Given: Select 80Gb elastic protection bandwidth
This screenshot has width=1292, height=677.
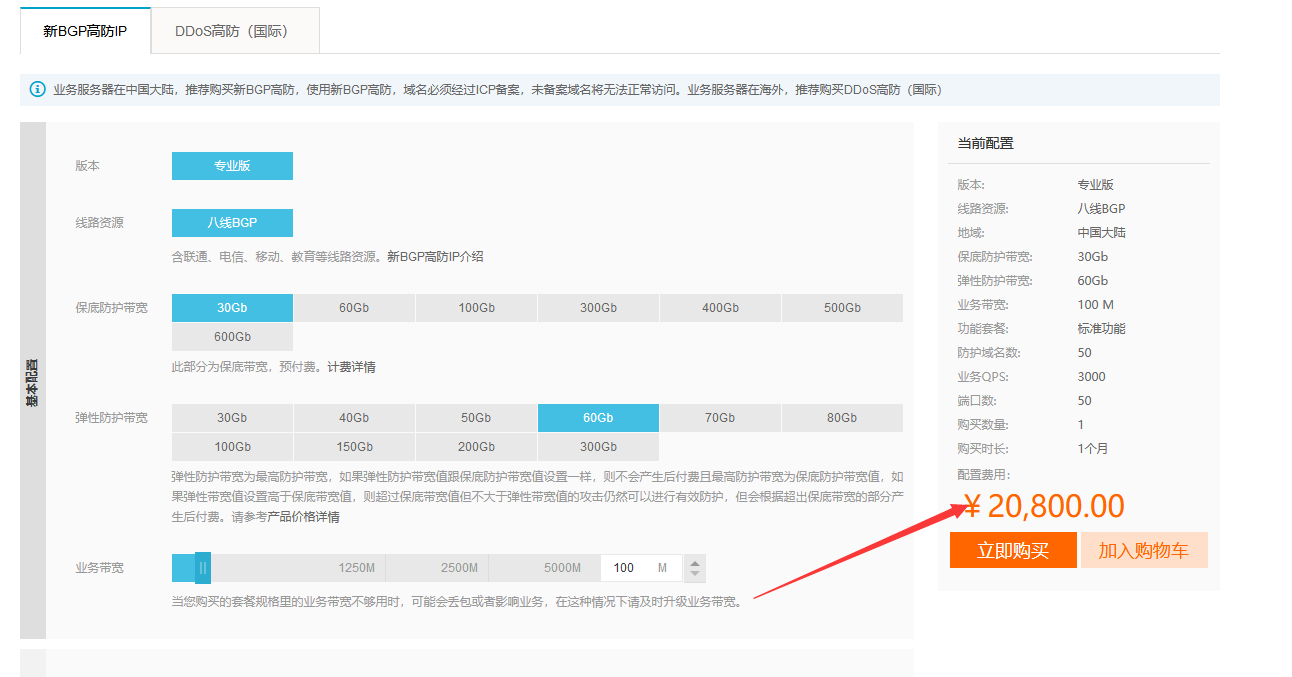Looking at the screenshot, I should point(841,418).
